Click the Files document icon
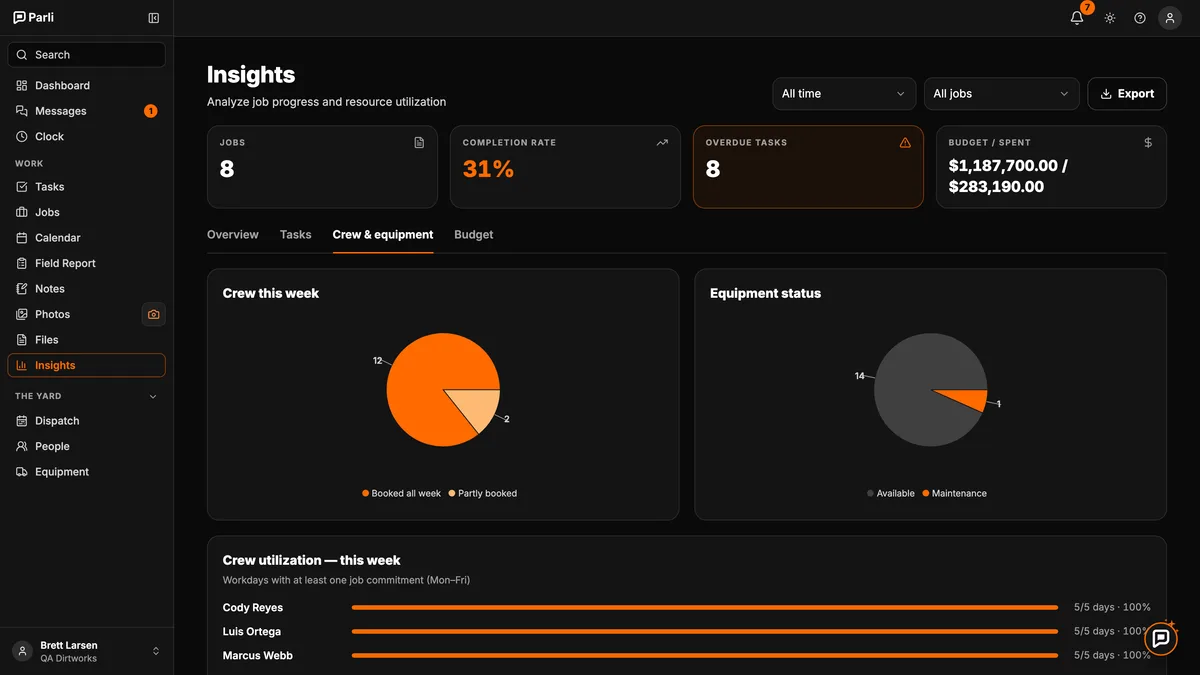Screen dimensions: 1200x675 (x=22, y=340)
